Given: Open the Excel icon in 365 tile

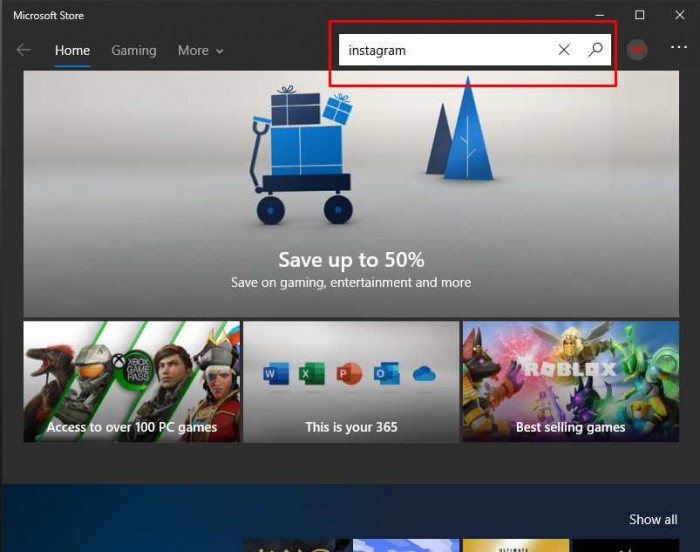Looking at the screenshot, I should [x=312, y=374].
